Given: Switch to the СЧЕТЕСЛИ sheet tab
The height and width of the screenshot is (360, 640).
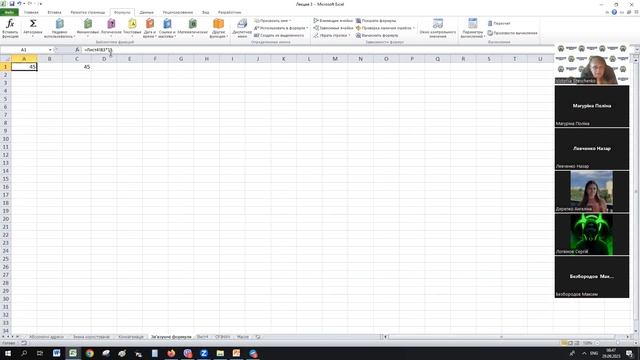Looking at the screenshot, I should coord(222,337).
